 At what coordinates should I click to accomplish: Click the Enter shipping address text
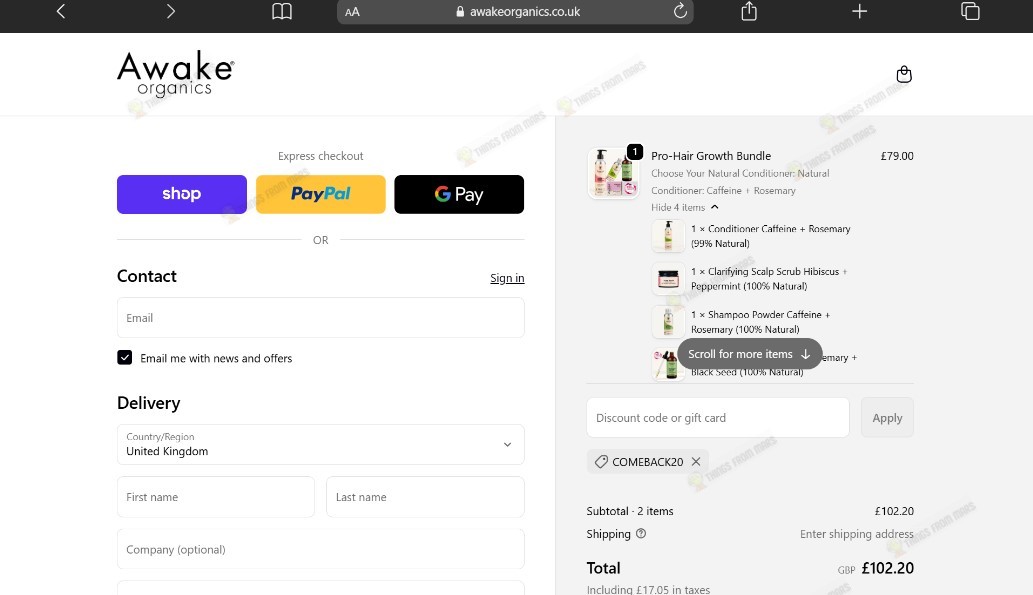[x=856, y=534]
